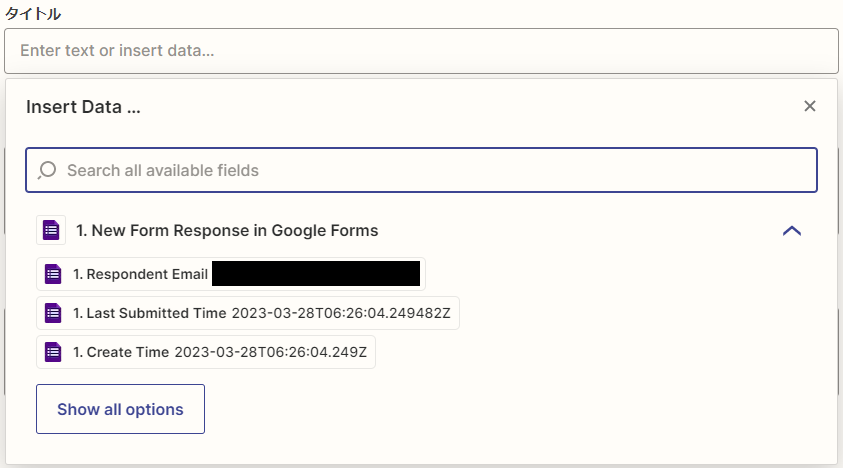Collapse the New Form Response section chevron

[791, 231]
